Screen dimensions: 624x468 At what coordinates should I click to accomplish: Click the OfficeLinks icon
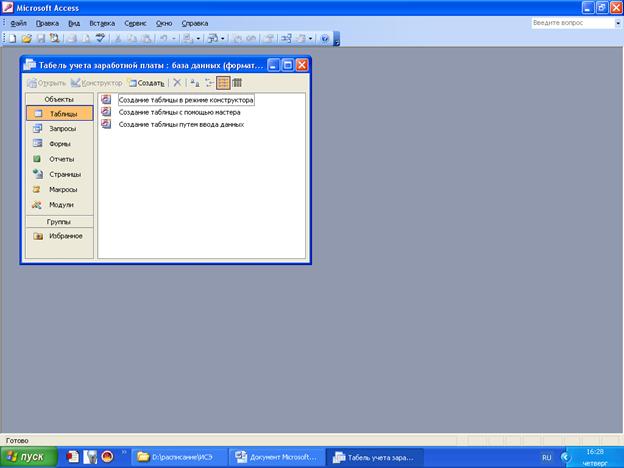[188, 39]
